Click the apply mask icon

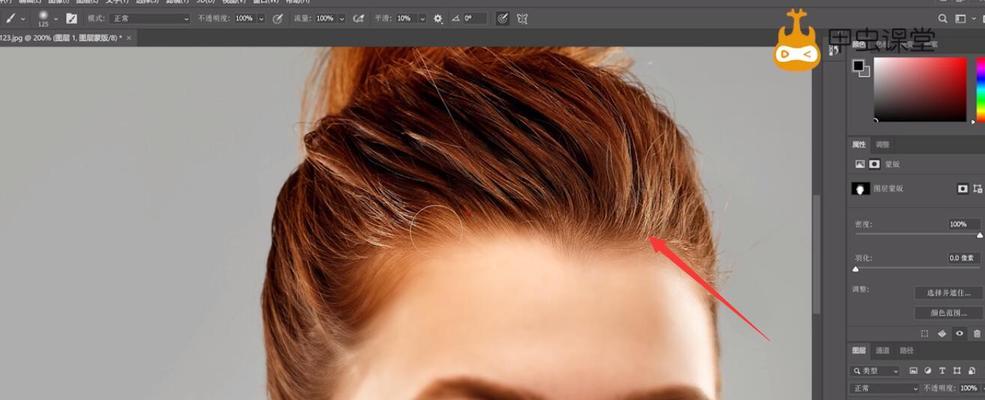coord(942,334)
